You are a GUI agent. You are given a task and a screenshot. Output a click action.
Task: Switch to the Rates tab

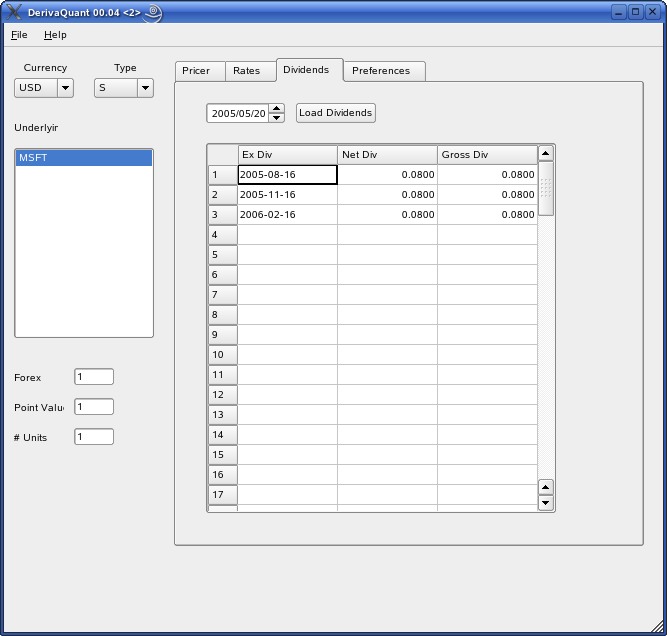(x=246, y=71)
